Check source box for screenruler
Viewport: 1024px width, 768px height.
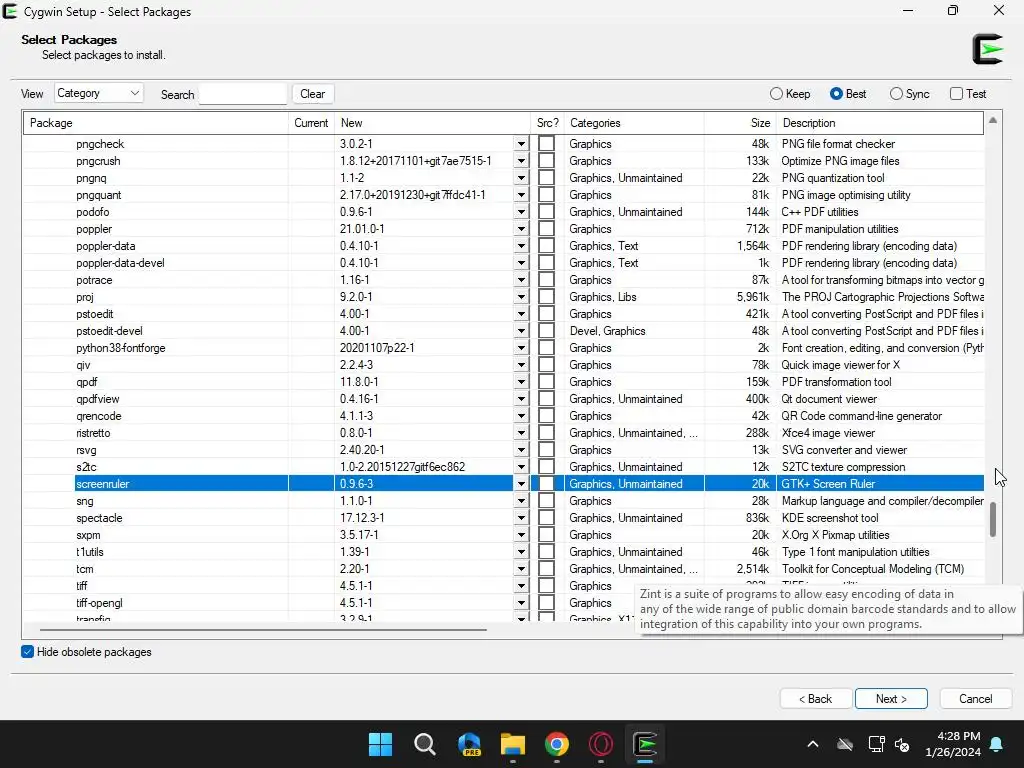[547, 484]
